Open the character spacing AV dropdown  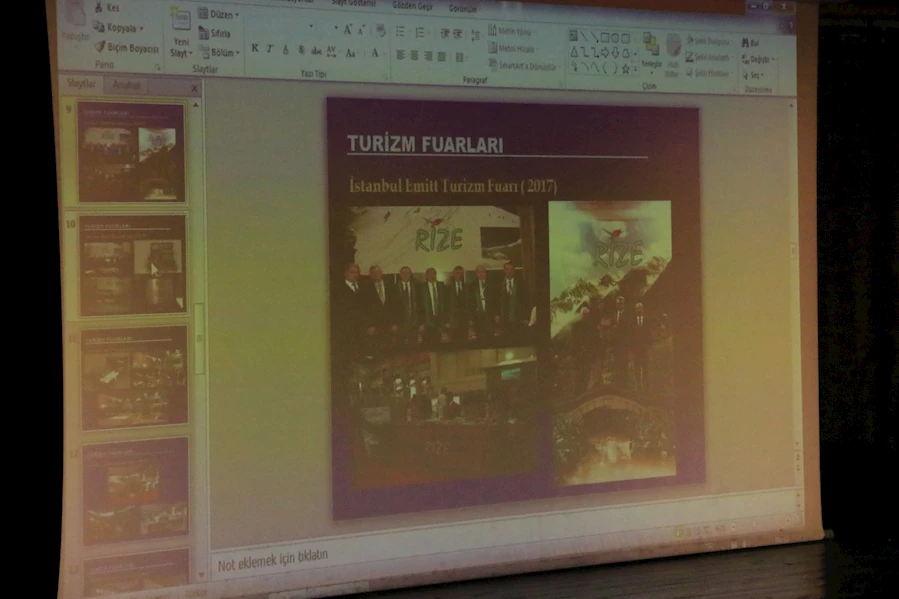pos(332,52)
